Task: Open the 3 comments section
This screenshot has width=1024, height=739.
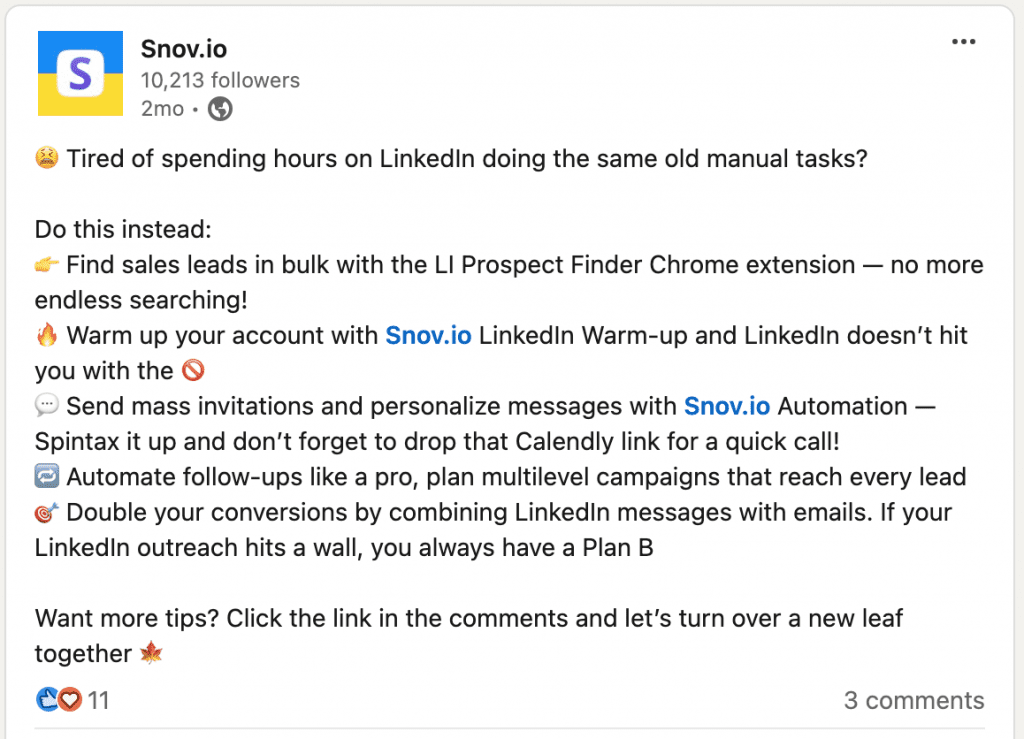Action: [x=914, y=700]
